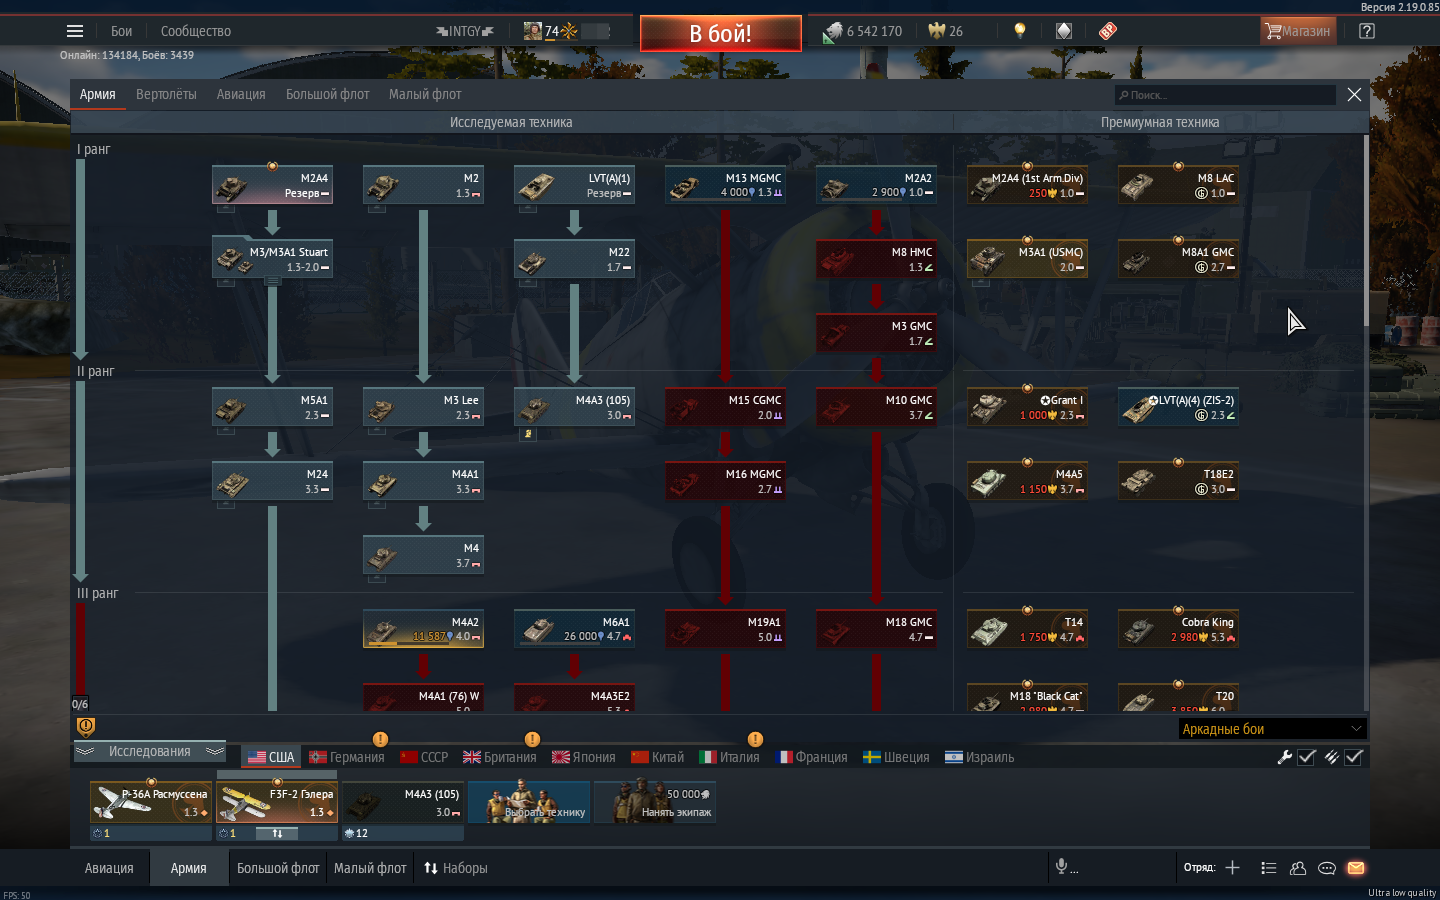The width and height of the screenshot is (1440, 900).
Task: Open the squad list icon
Action: tap(1269, 868)
